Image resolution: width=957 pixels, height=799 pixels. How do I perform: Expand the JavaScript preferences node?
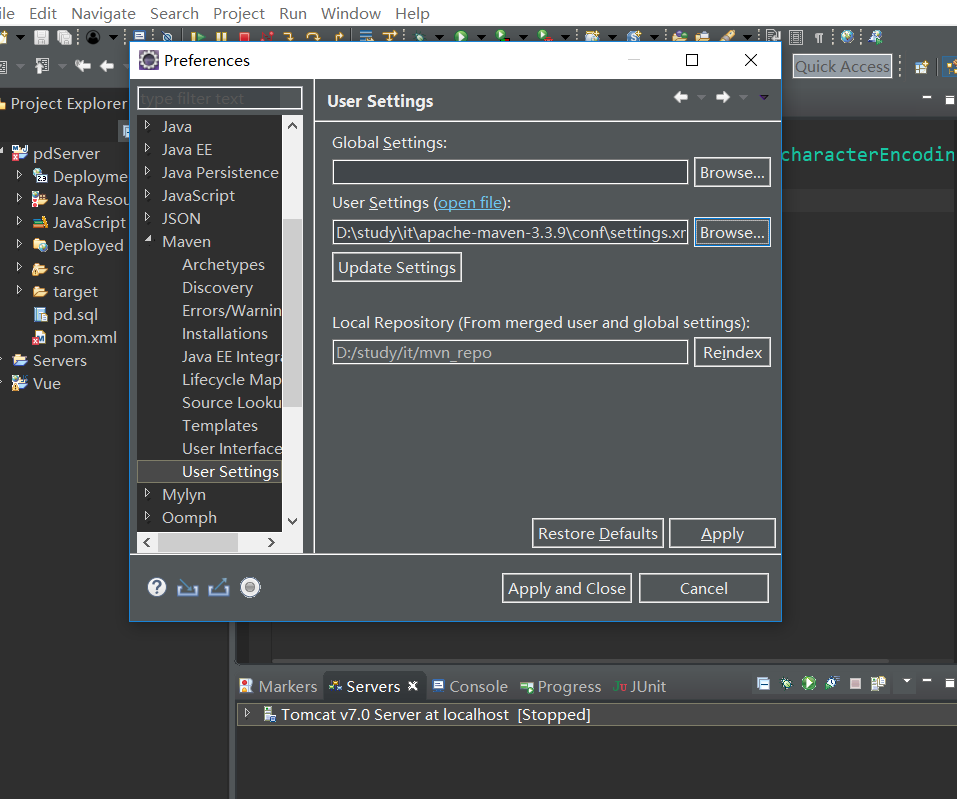pyautogui.click(x=147, y=195)
